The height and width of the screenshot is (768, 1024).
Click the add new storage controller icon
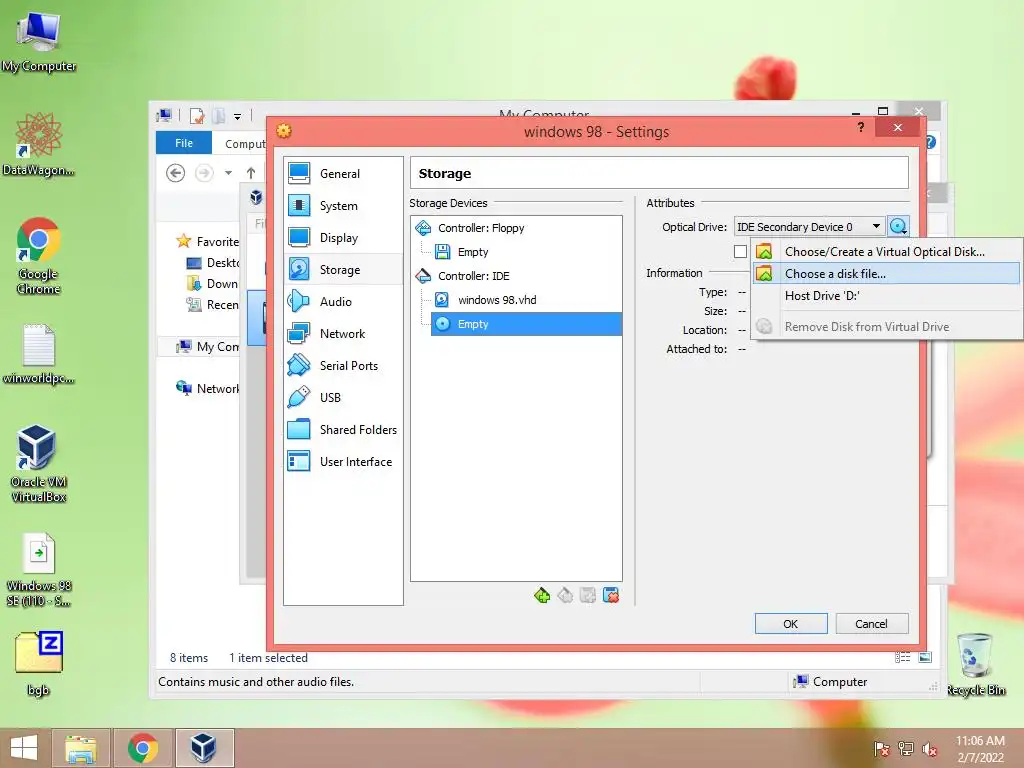coord(541,595)
